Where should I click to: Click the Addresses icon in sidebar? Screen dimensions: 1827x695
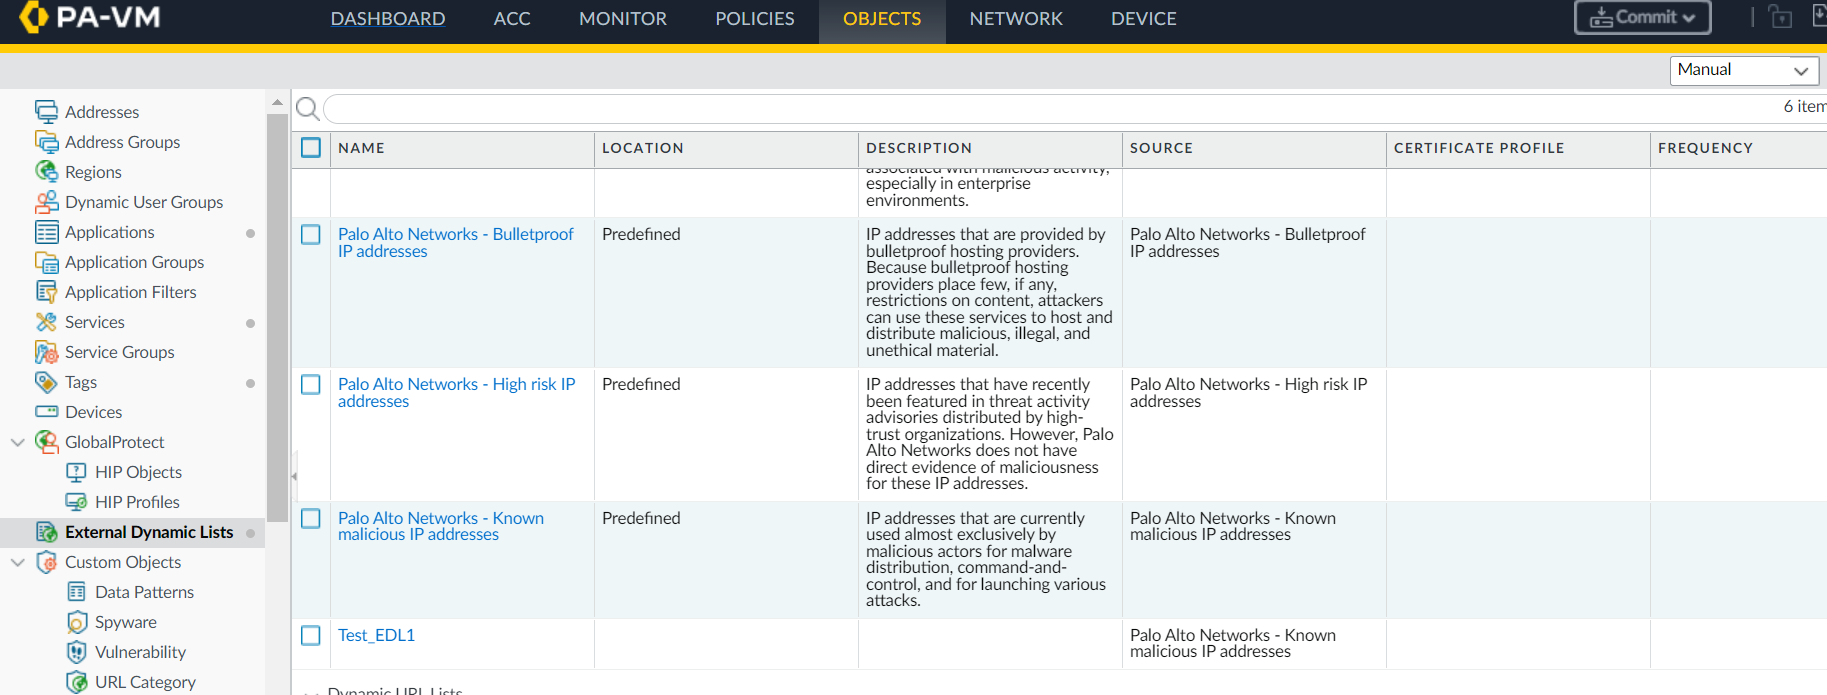pyautogui.click(x=46, y=111)
